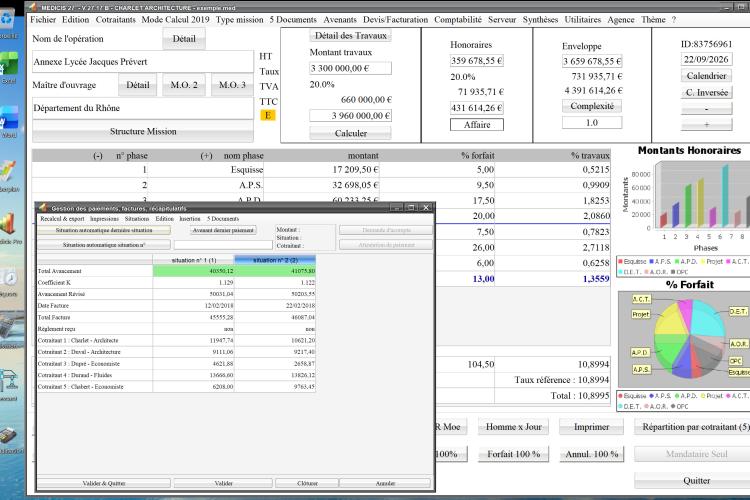Open Structure Mission
This screenshot has width=750, height=500.
143,131
